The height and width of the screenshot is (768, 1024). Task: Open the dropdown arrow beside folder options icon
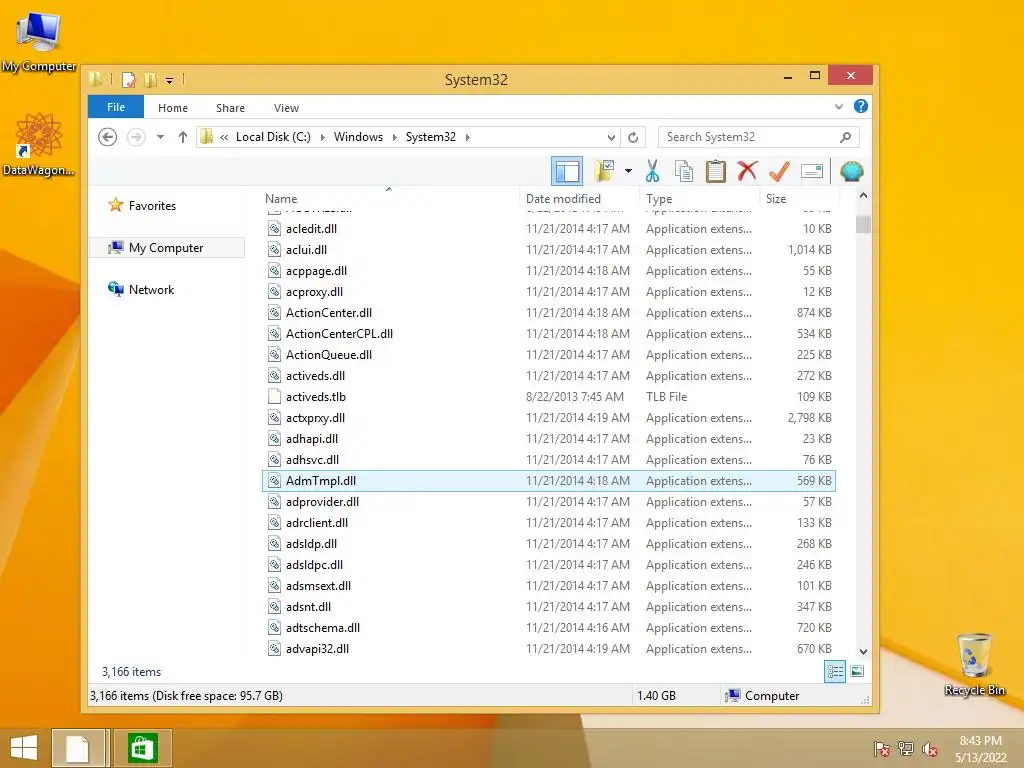tap(628, 172)
